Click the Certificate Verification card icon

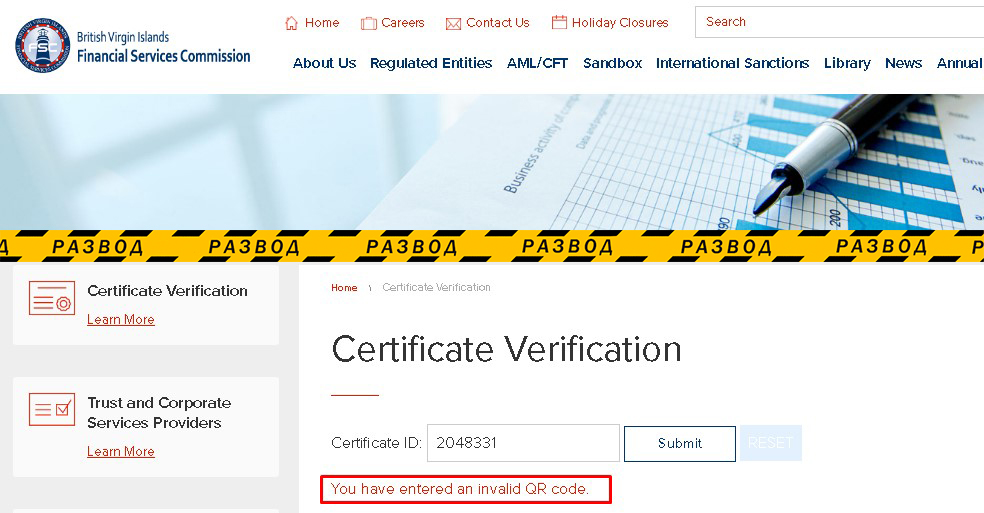pos(52,298)
